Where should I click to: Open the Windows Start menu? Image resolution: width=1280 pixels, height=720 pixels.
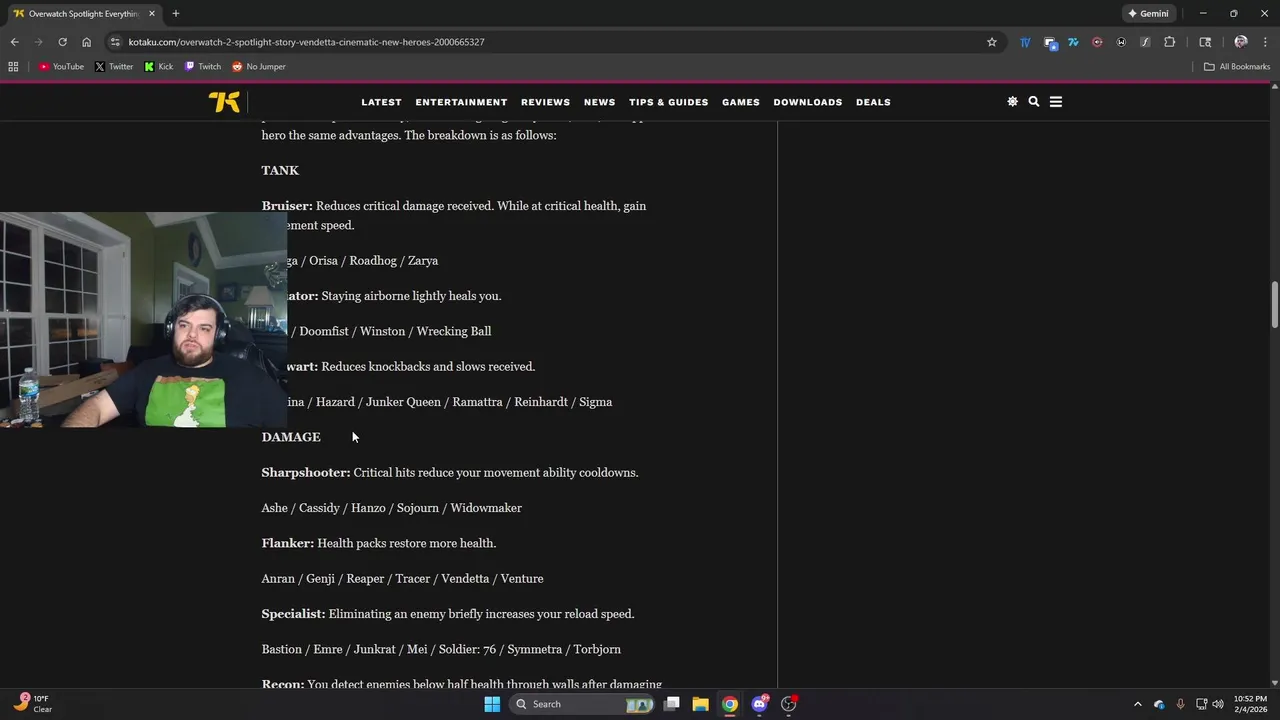[x=492, y=704]
